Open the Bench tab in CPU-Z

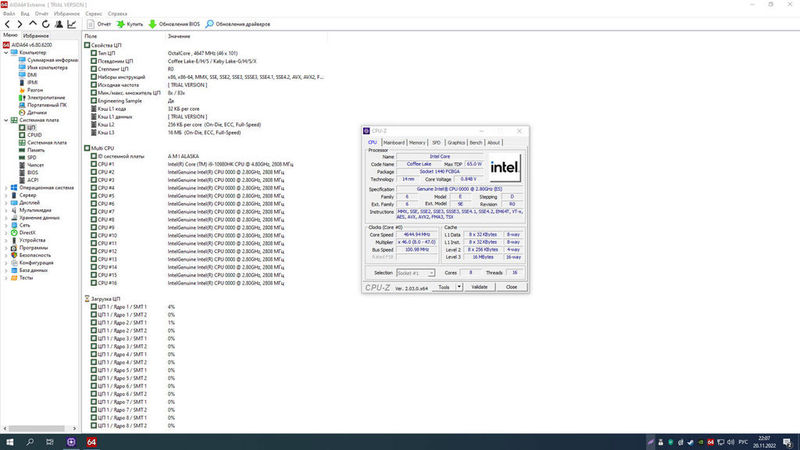coord(476,143)
